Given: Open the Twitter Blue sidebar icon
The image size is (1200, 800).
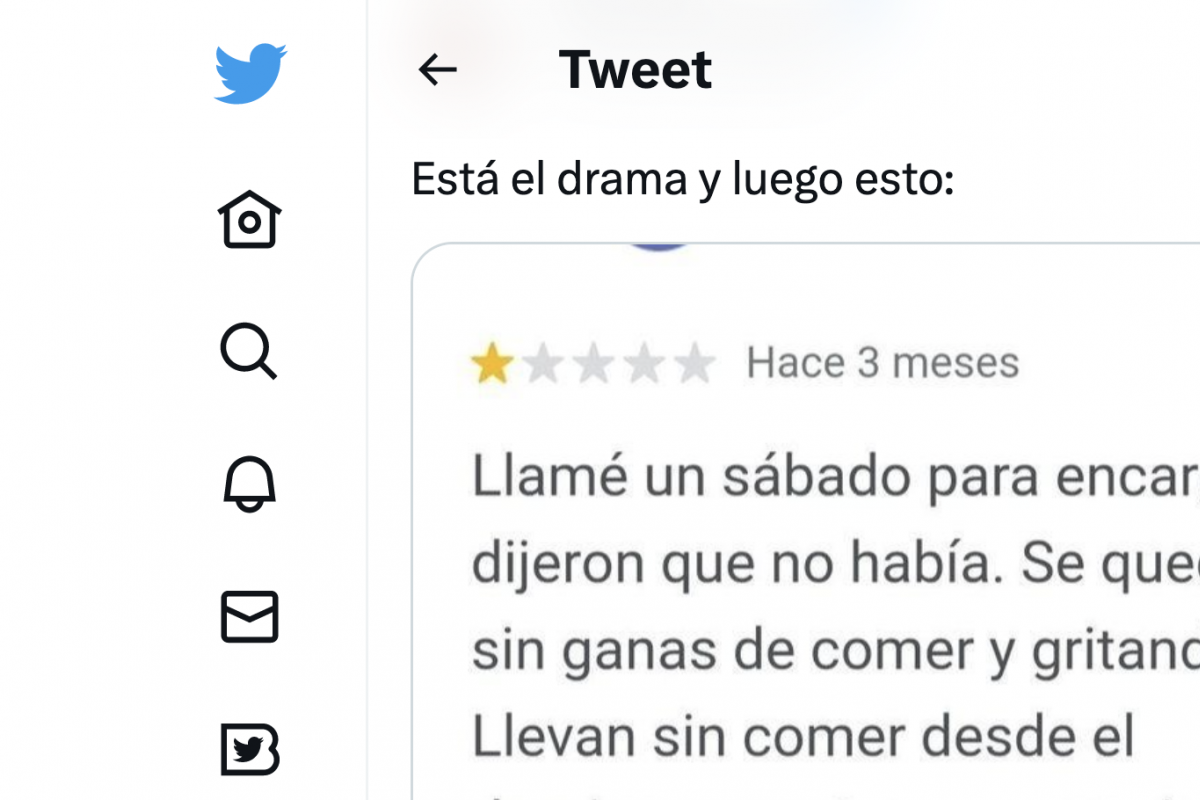Looking at the screenshot, I should click(x=249, y=748).
